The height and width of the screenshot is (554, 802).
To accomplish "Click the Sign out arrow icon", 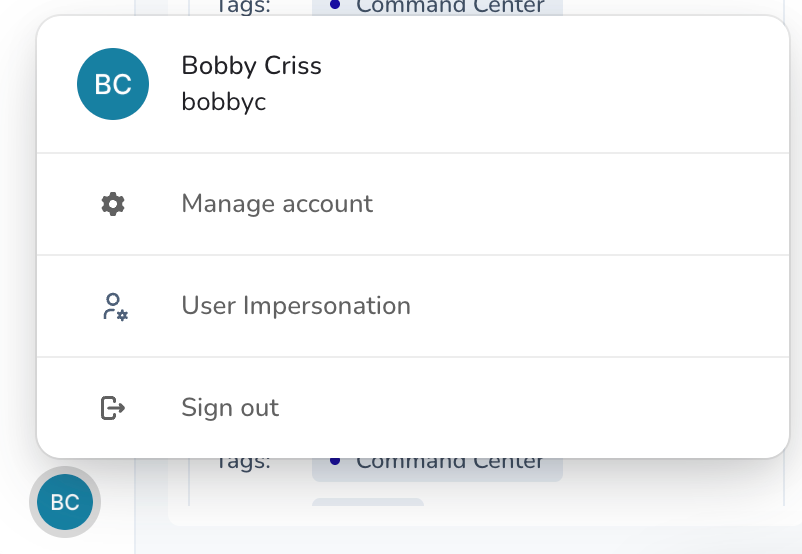I will [113, 408].
